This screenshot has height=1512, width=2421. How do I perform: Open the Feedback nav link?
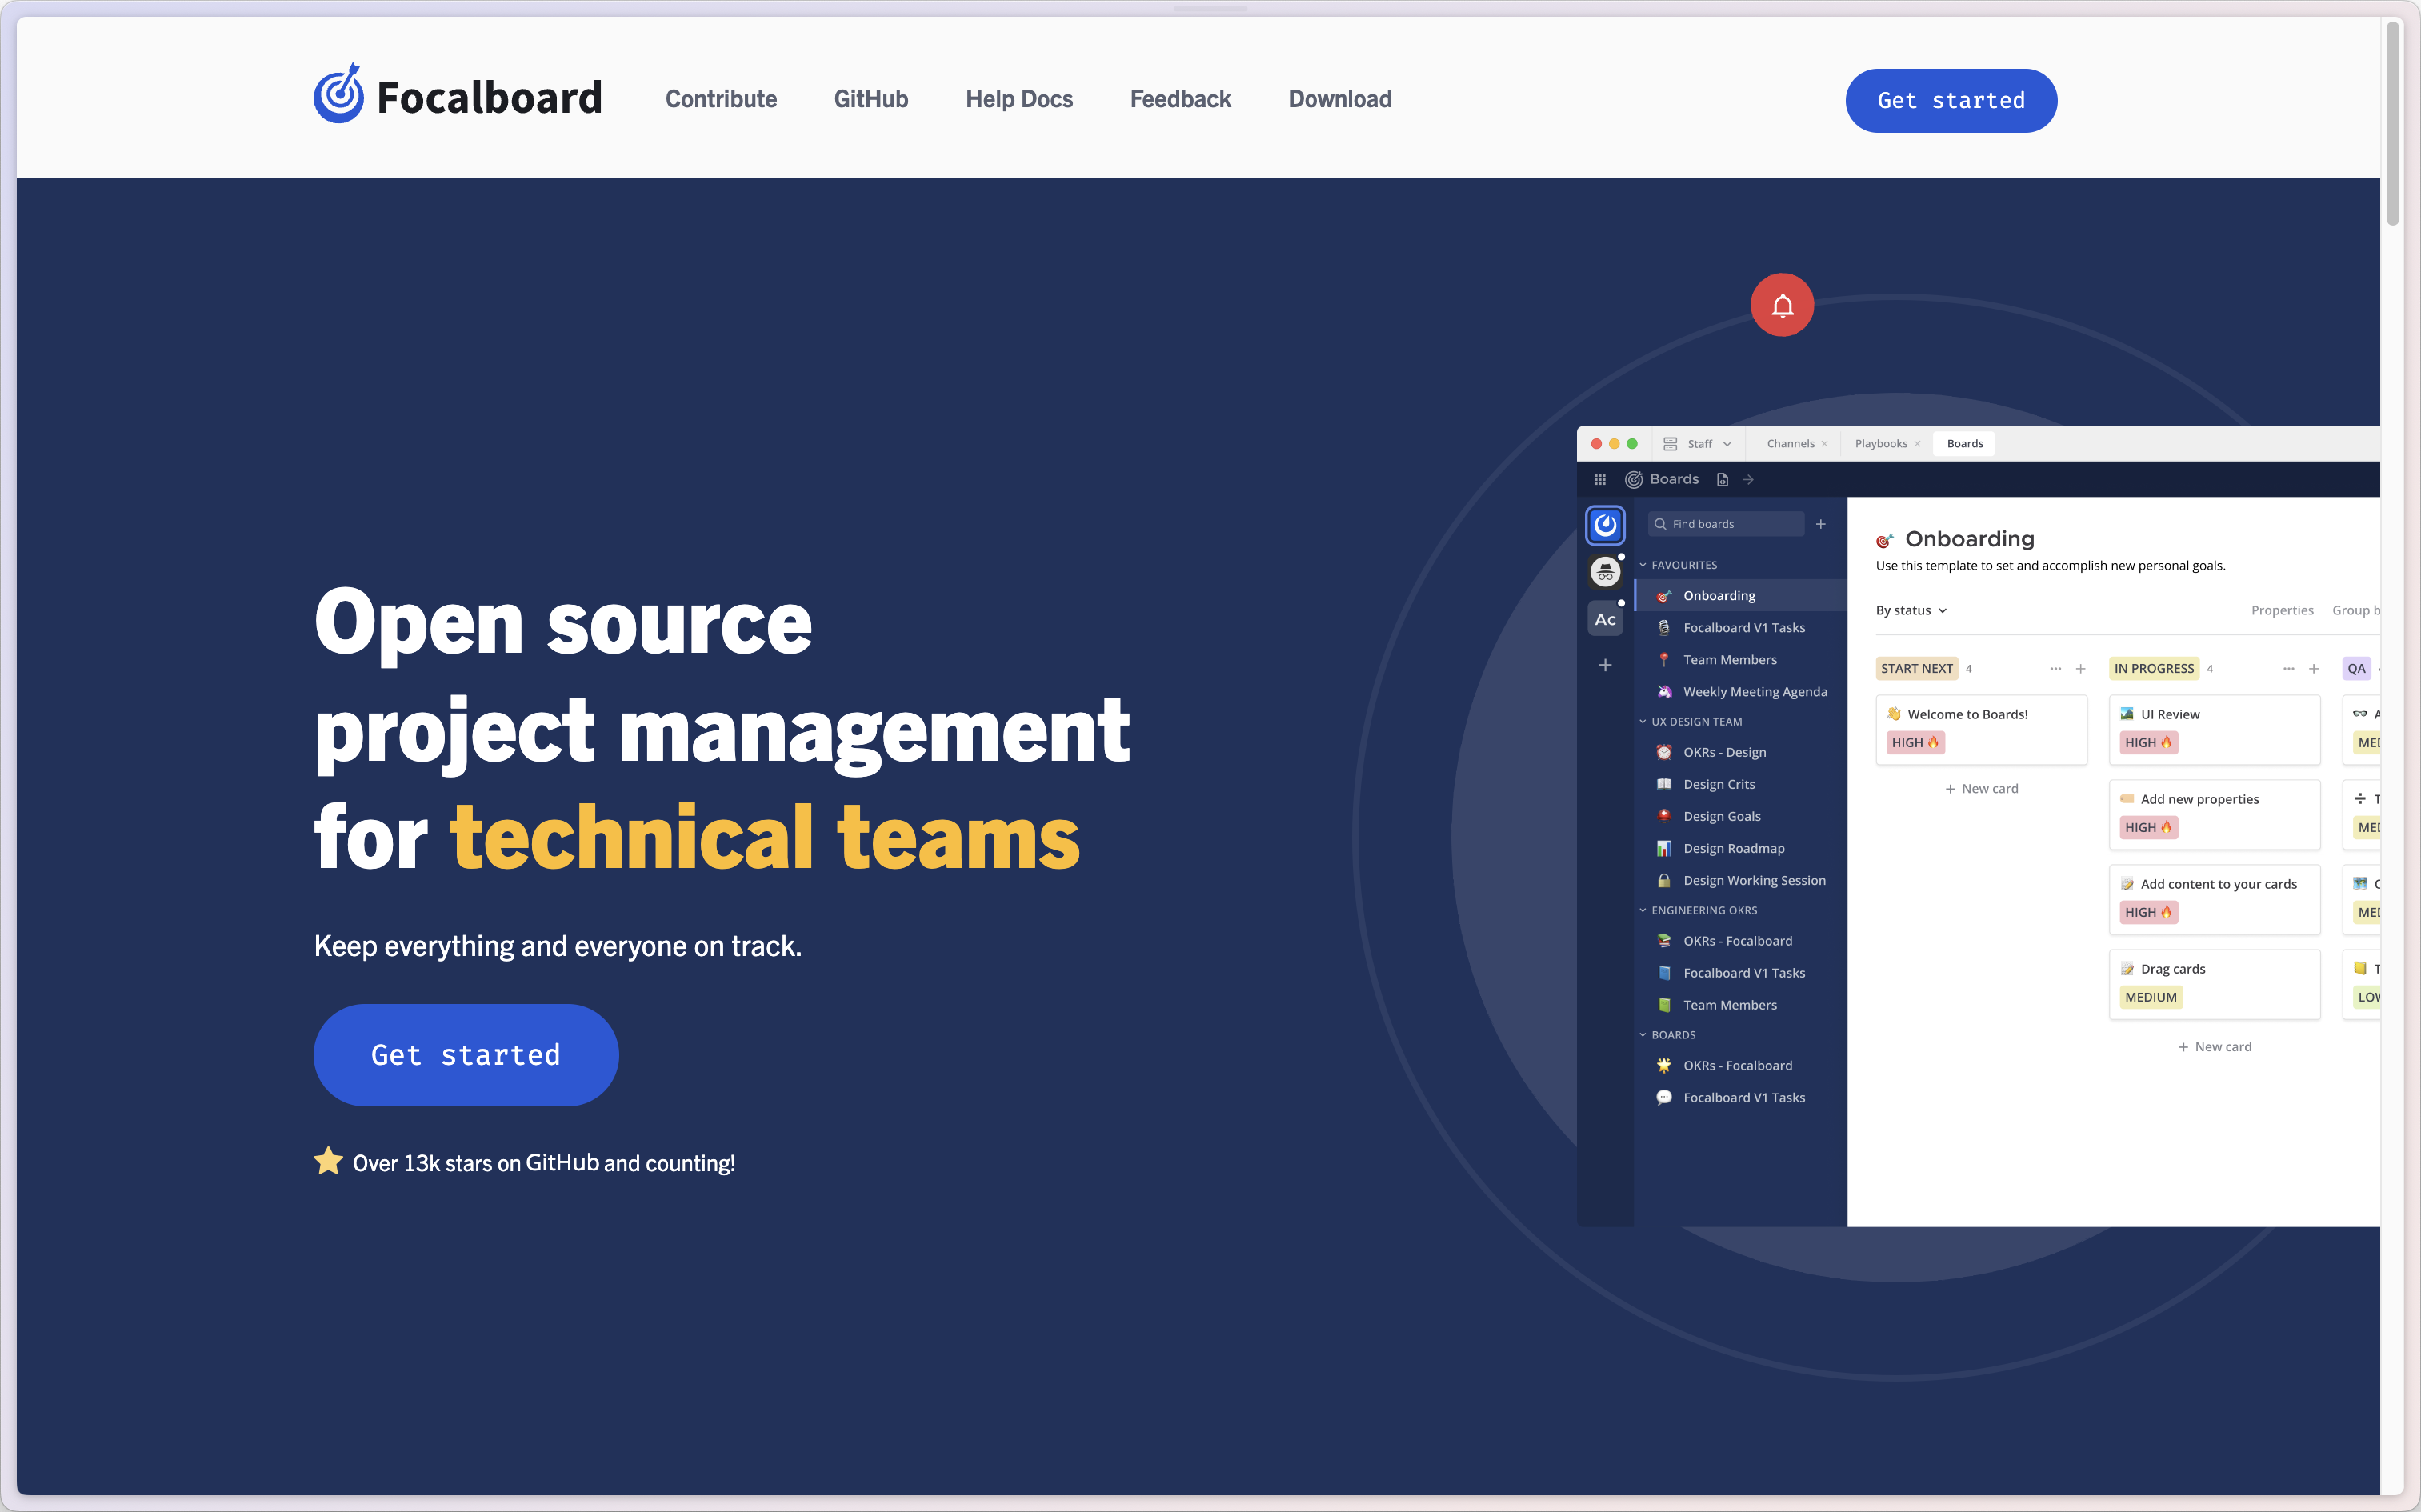(1180, 99)
